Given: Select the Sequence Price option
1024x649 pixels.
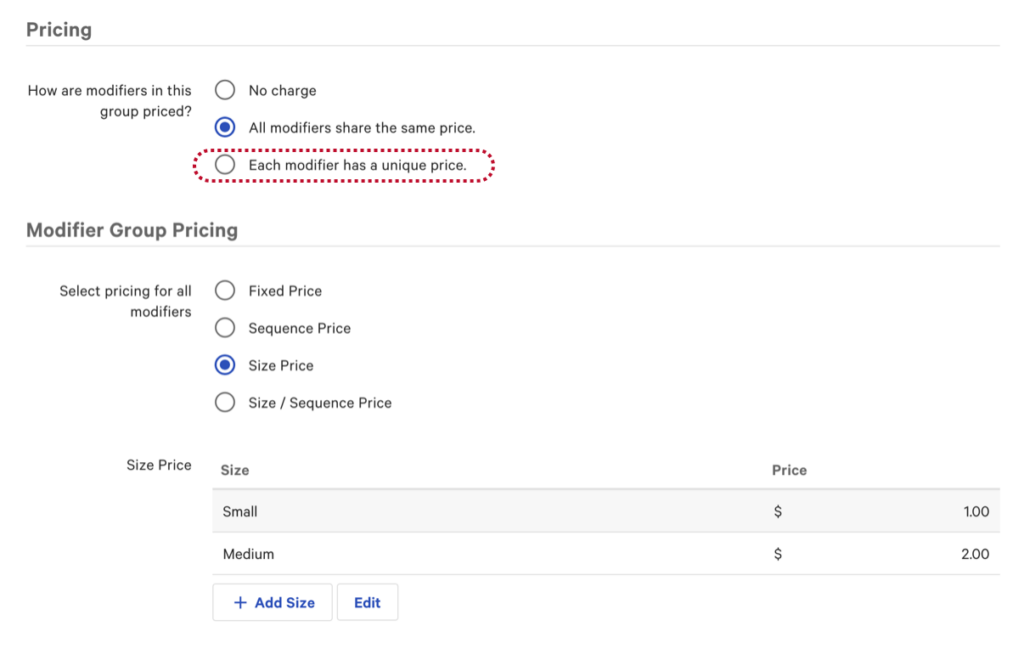Looking at the screenshot, I should pyautogui.click(x=224, y=328).
